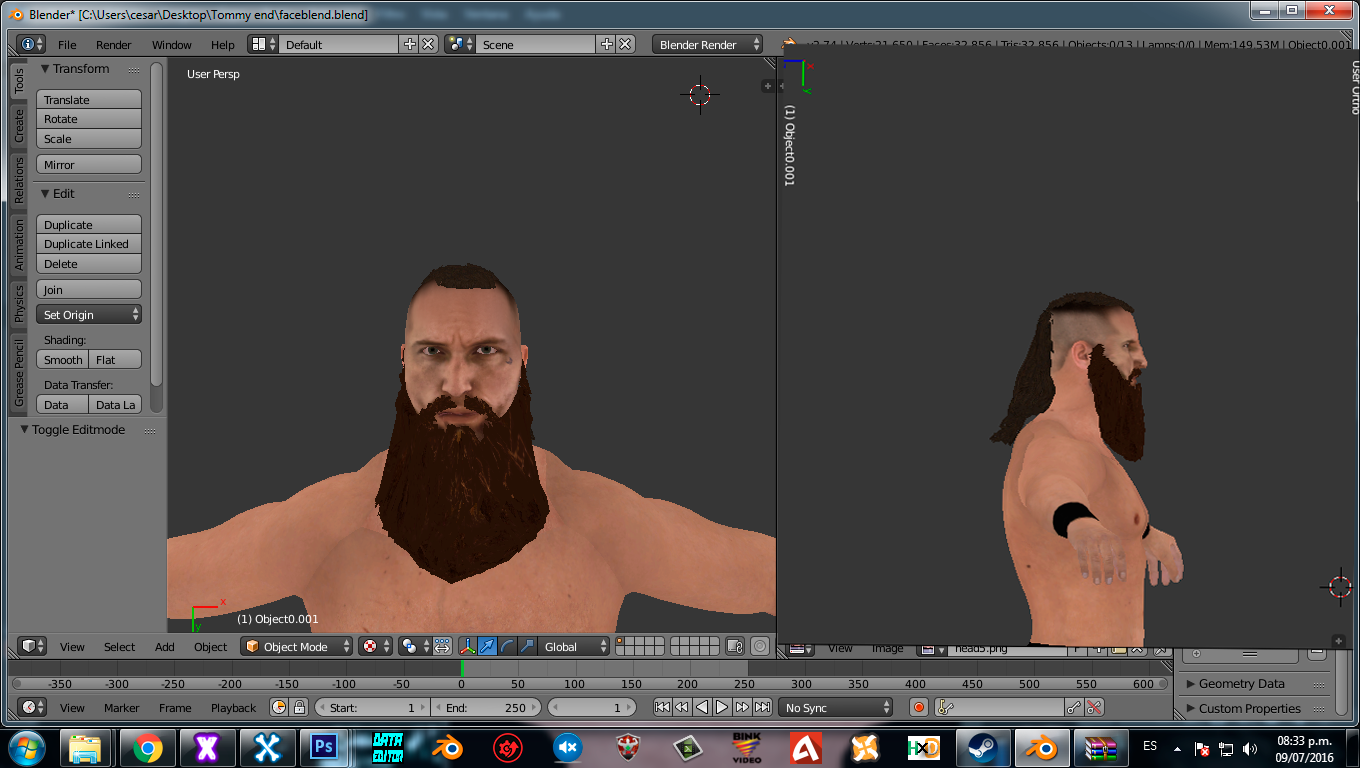Image resolution: width=1360 pixels, height=768 pixels.
Task: Open the Window menu
Action: pyautogui.click(x=172, y=45)
